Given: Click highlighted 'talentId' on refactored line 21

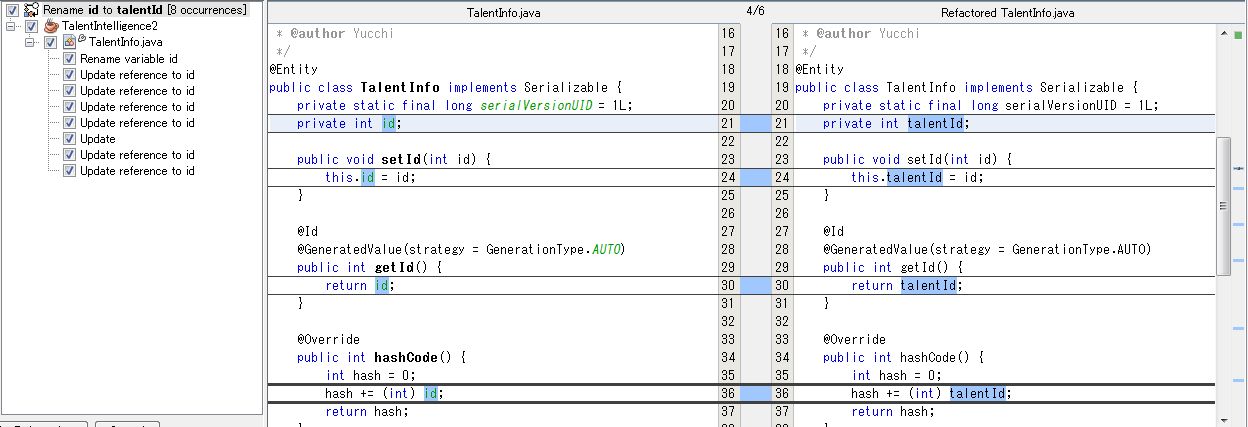Looking at the screenshot, I should click(x=937, y=124).
